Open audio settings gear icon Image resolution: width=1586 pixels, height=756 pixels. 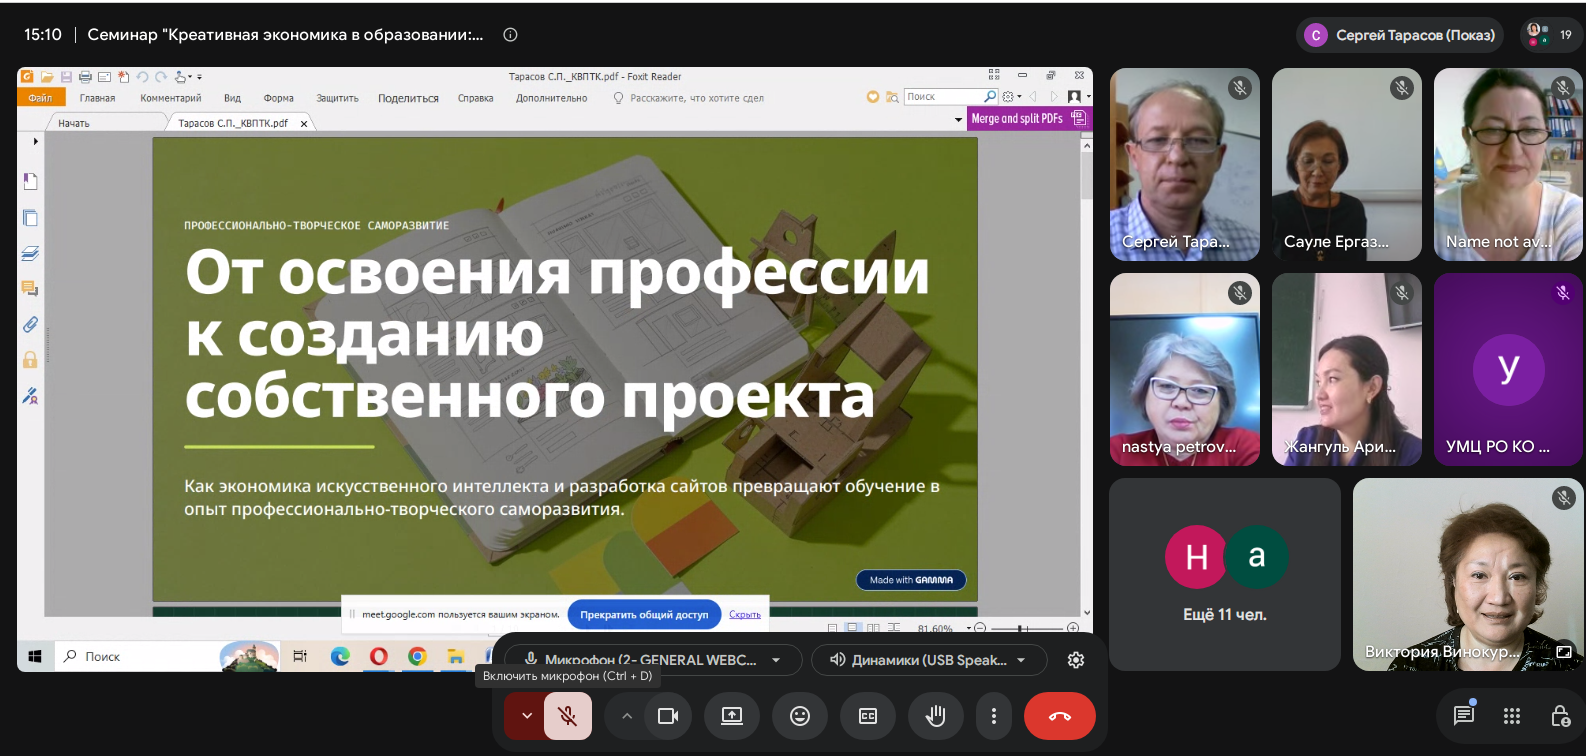pyautogui.click(x=1076, y=660)
